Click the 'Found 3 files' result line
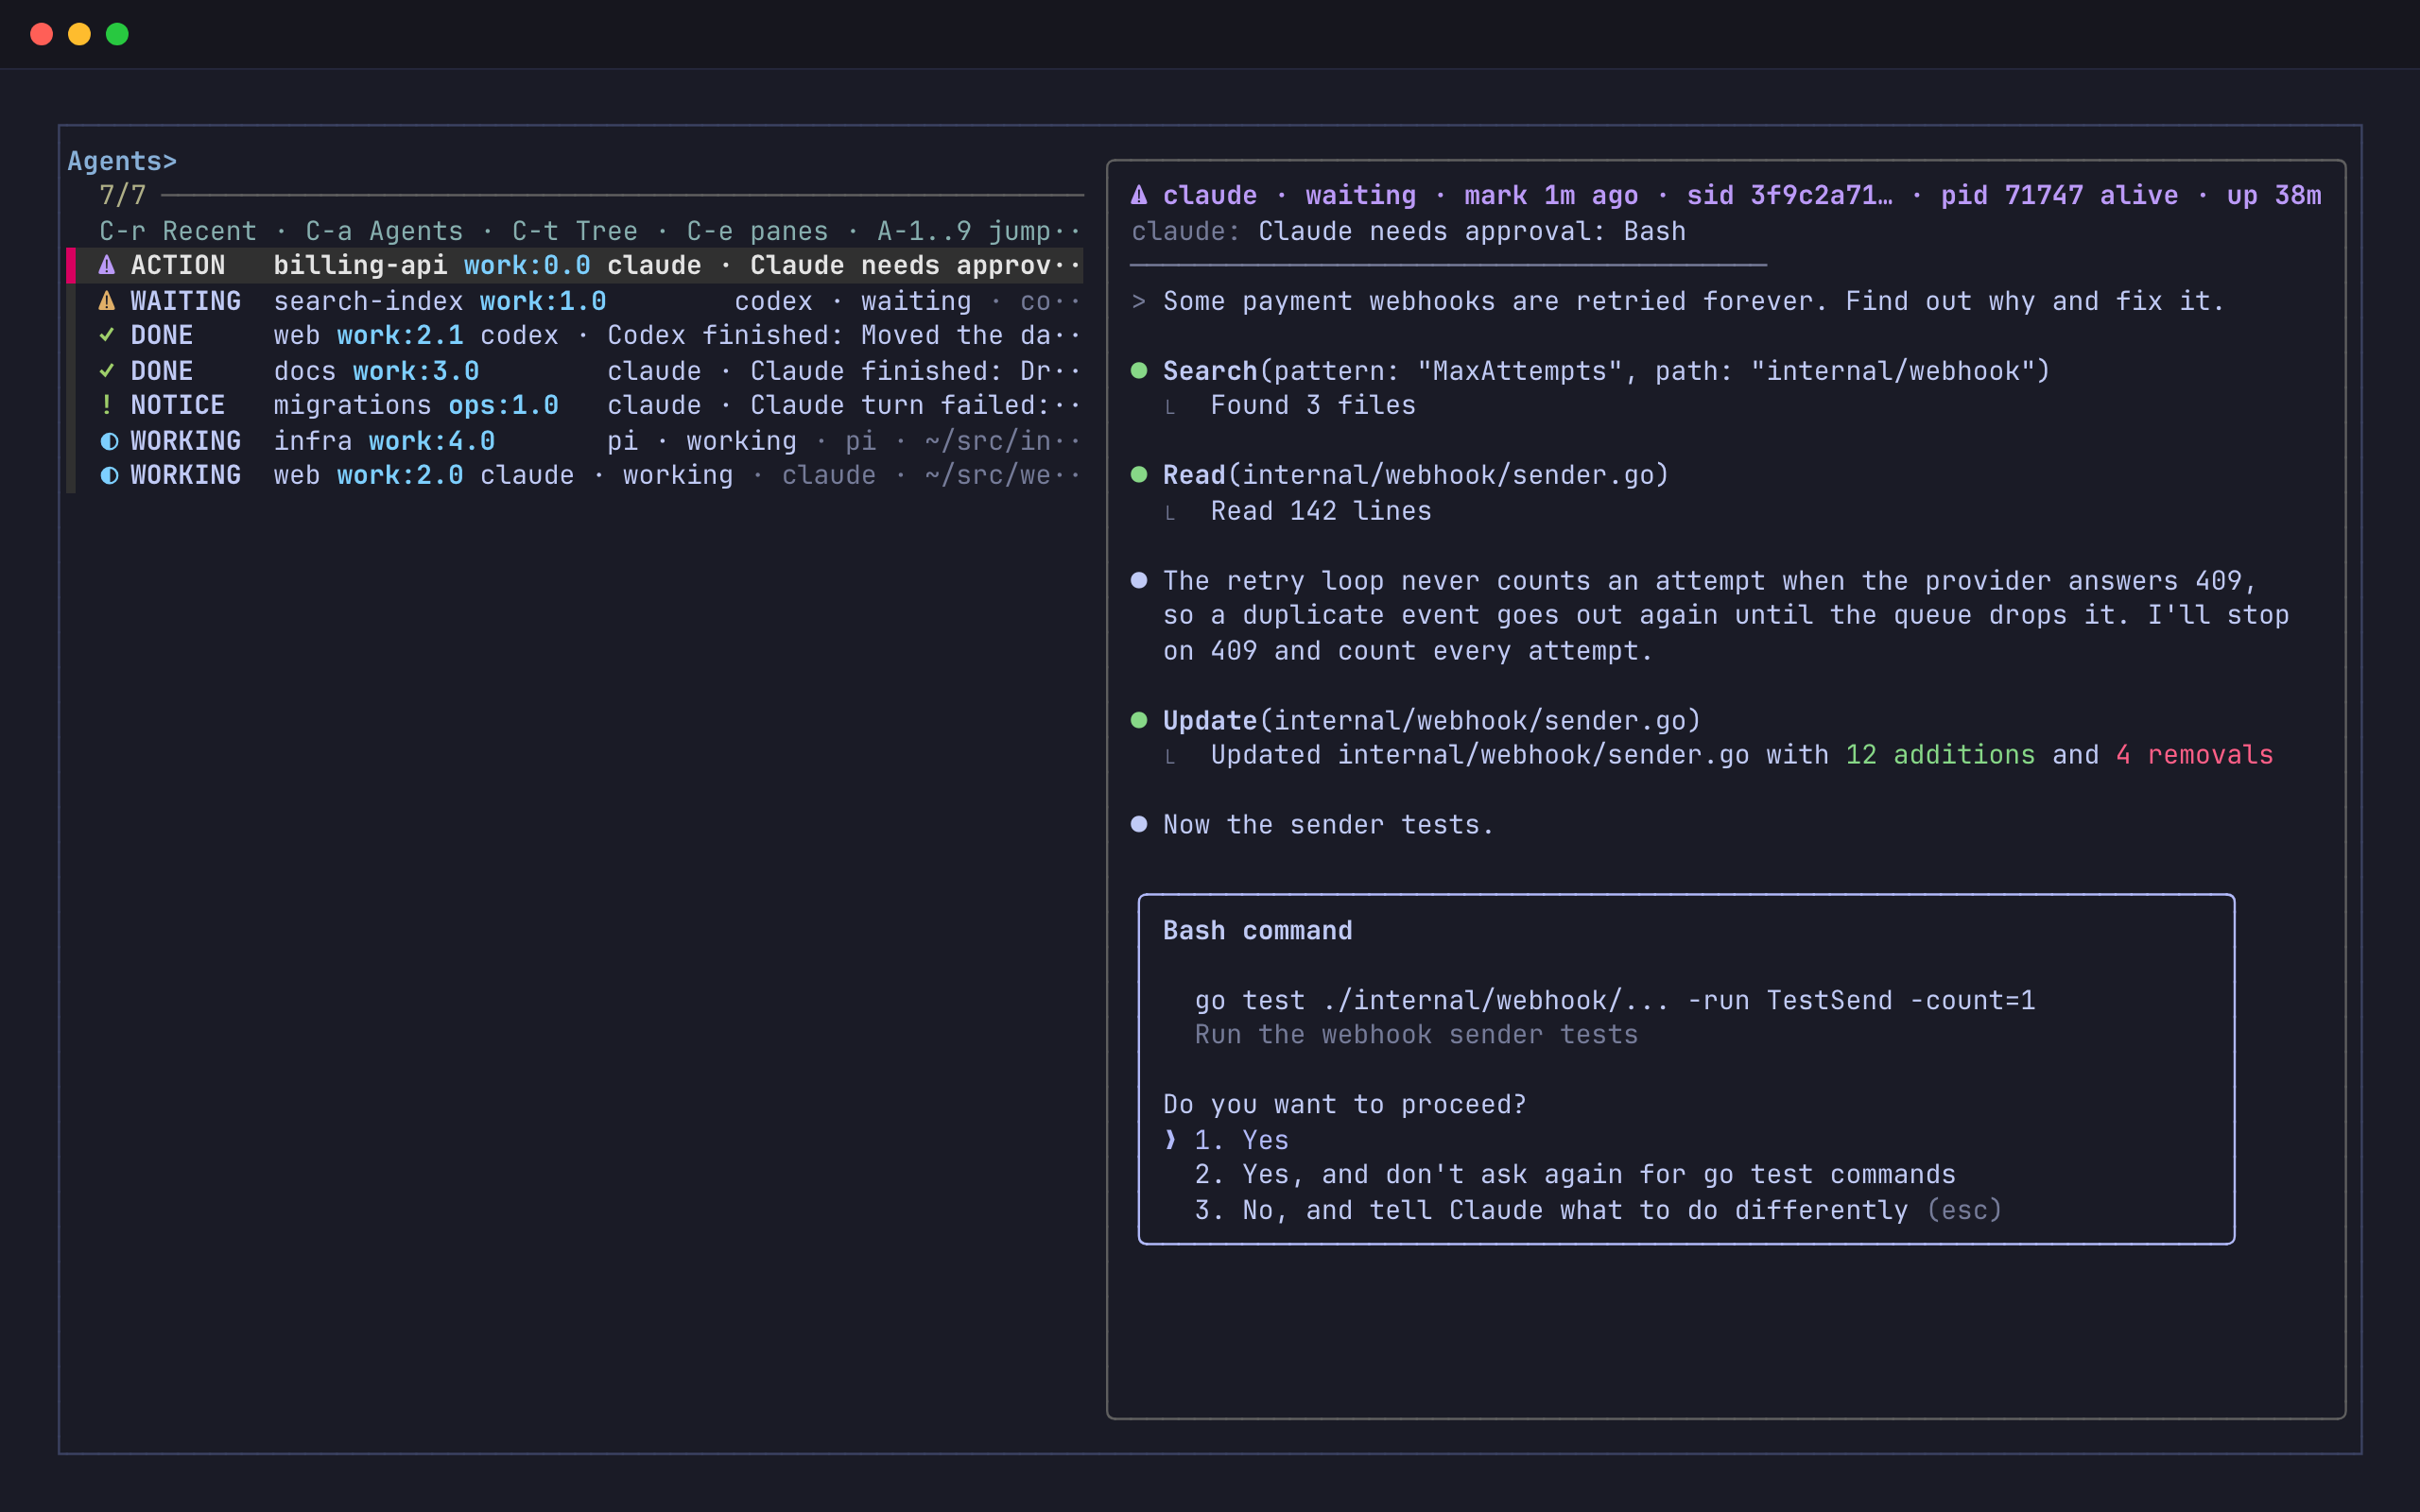 click(x=1313, y=405)
